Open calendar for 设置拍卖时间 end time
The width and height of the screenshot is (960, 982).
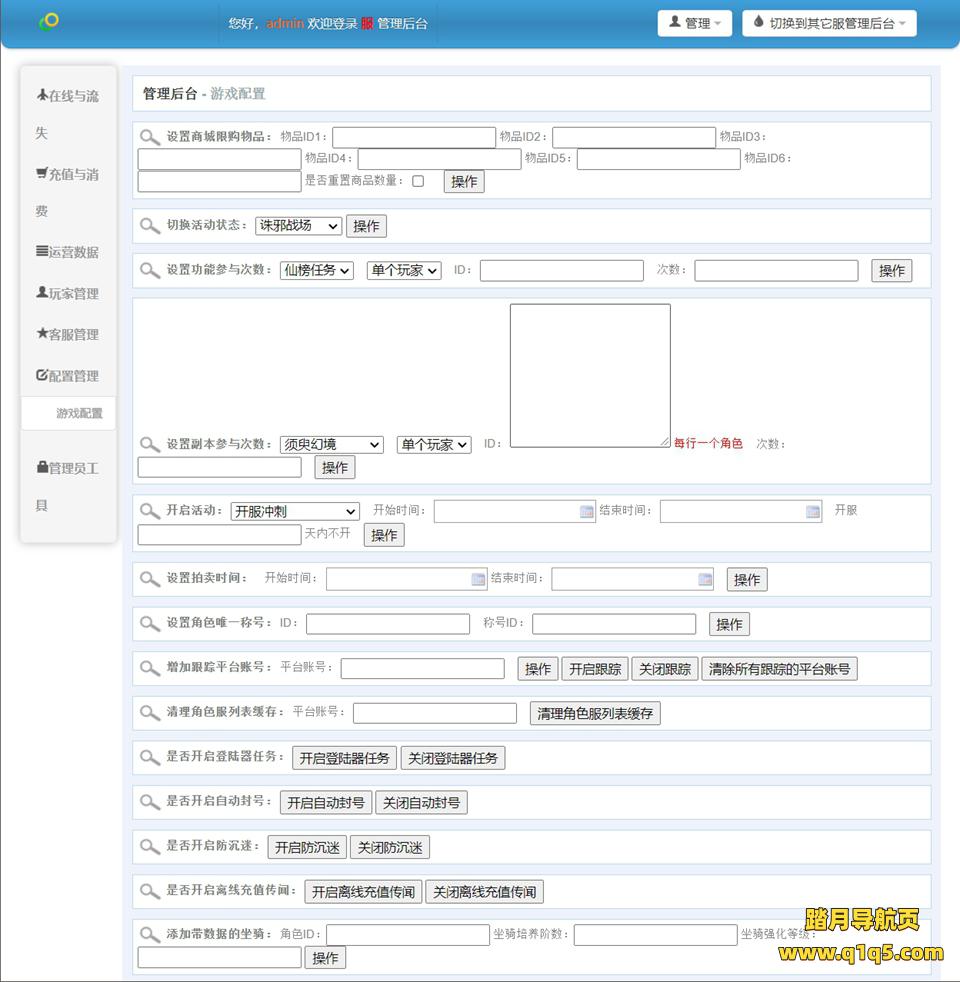(x=705, y=579)
